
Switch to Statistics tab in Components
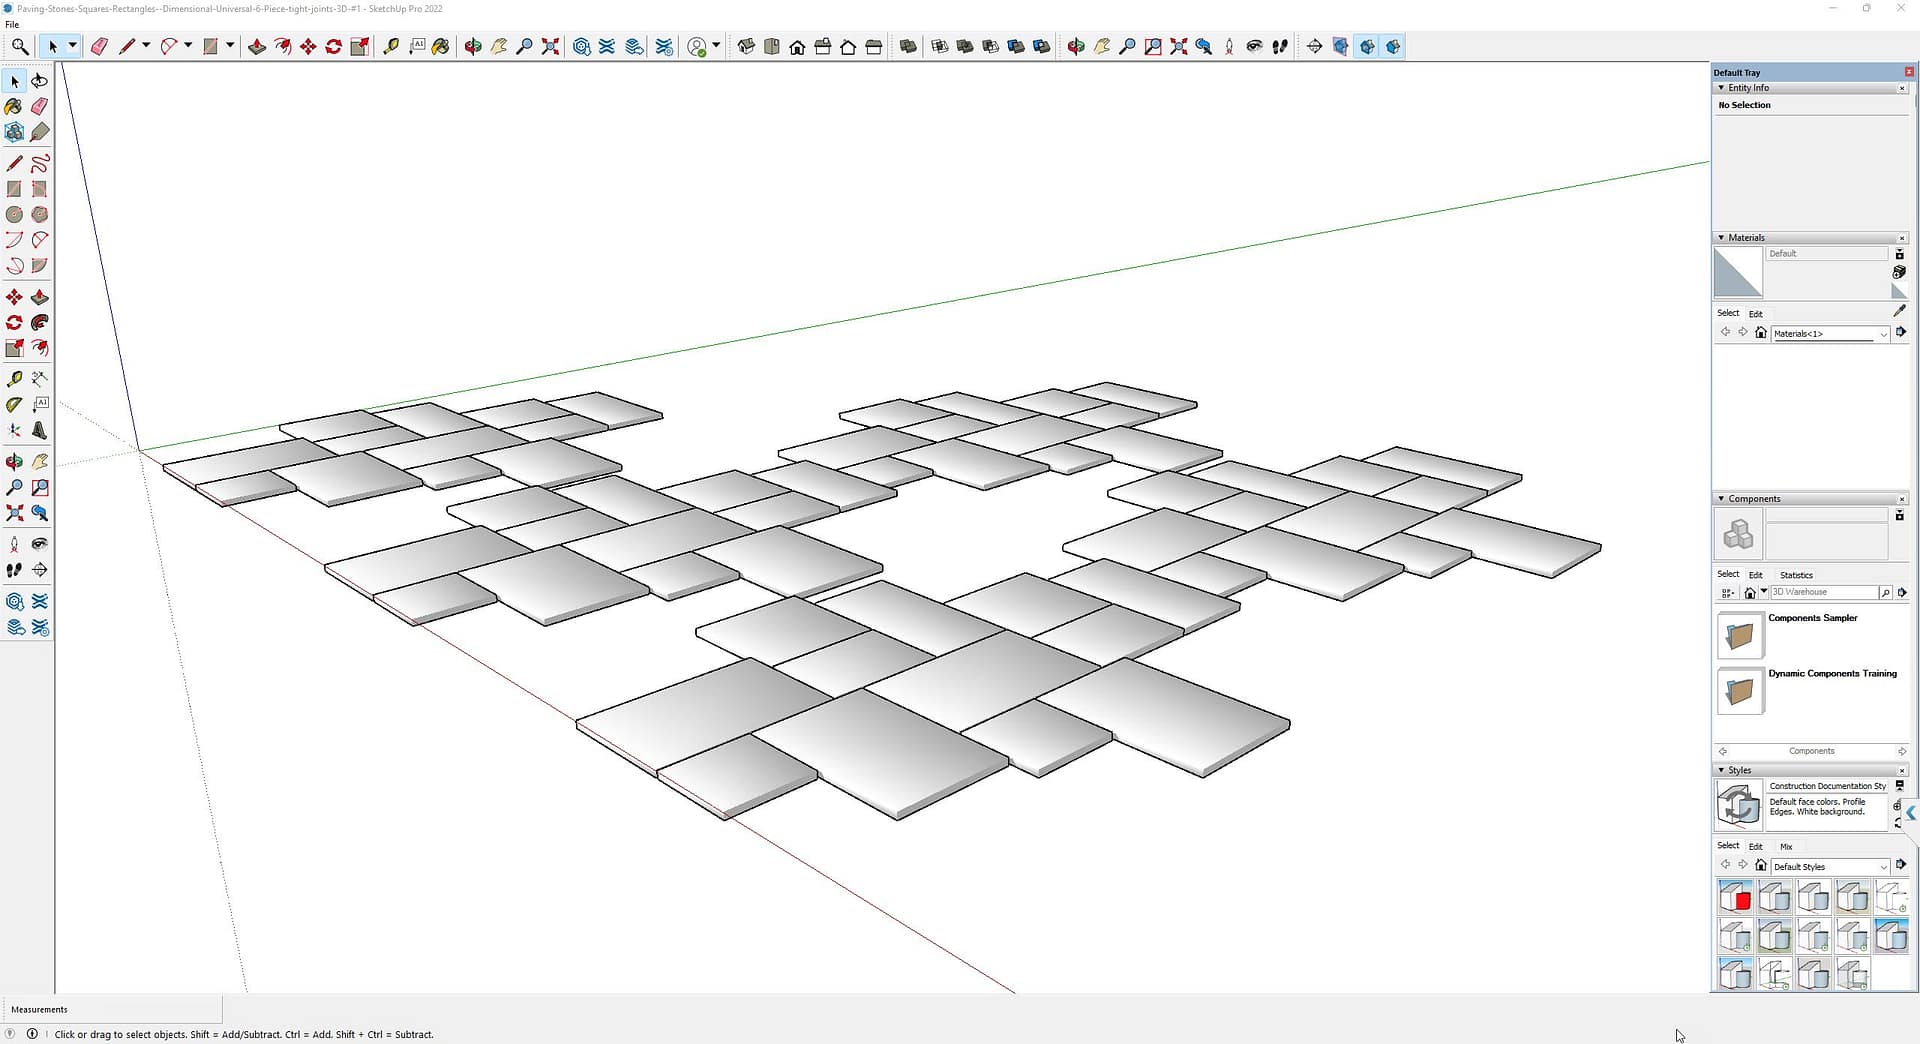[x=1796, y=575]
